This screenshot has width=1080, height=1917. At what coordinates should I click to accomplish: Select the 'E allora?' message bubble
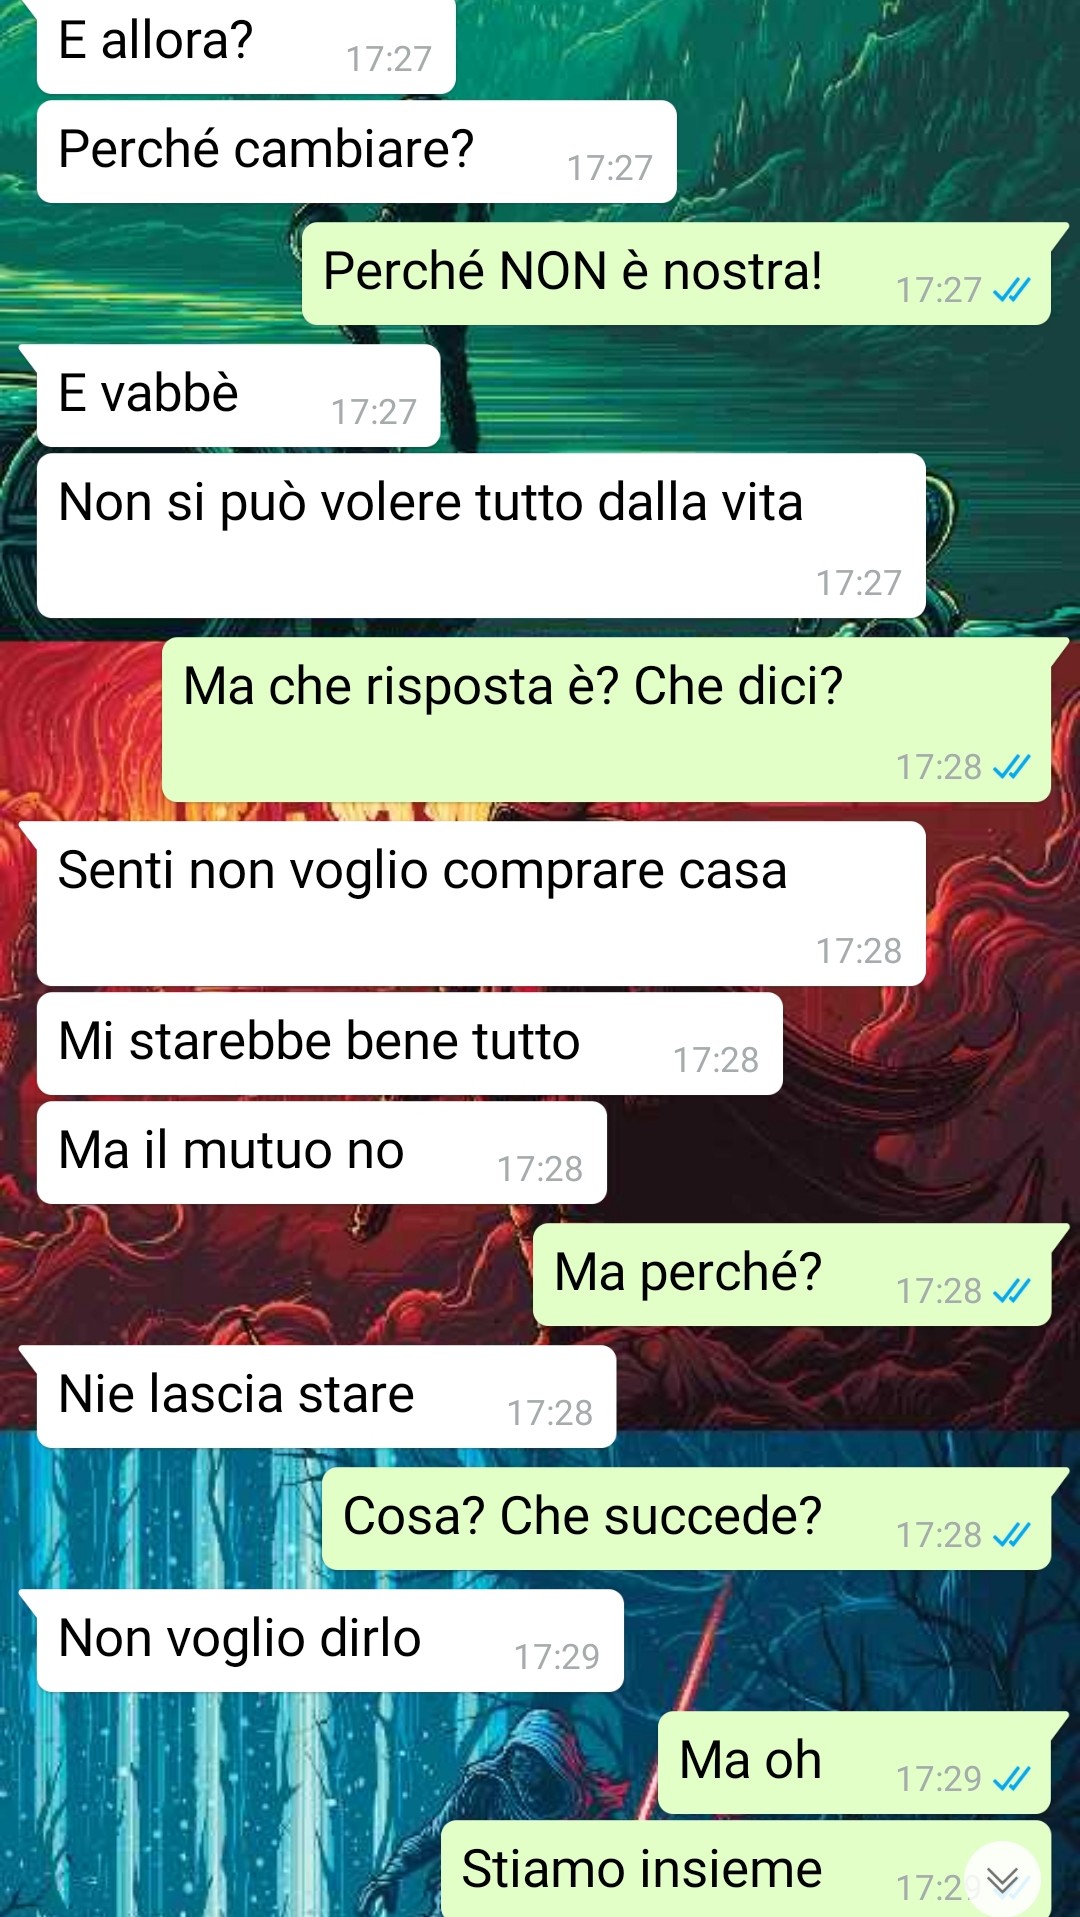(246, 46)
